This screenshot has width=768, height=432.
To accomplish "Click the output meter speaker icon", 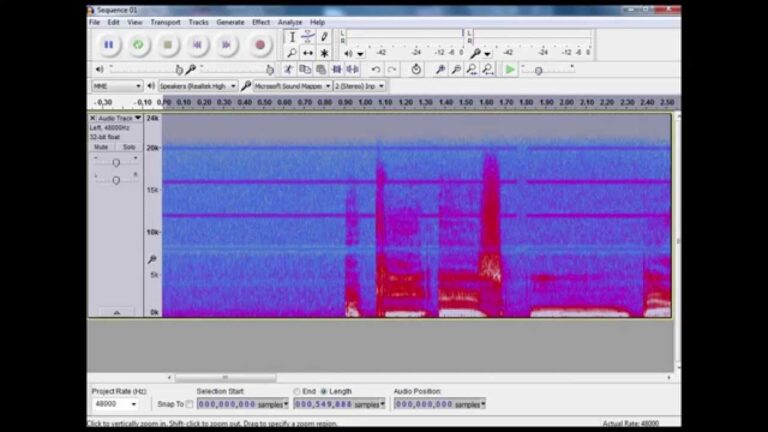I will [x=348, y=53].
